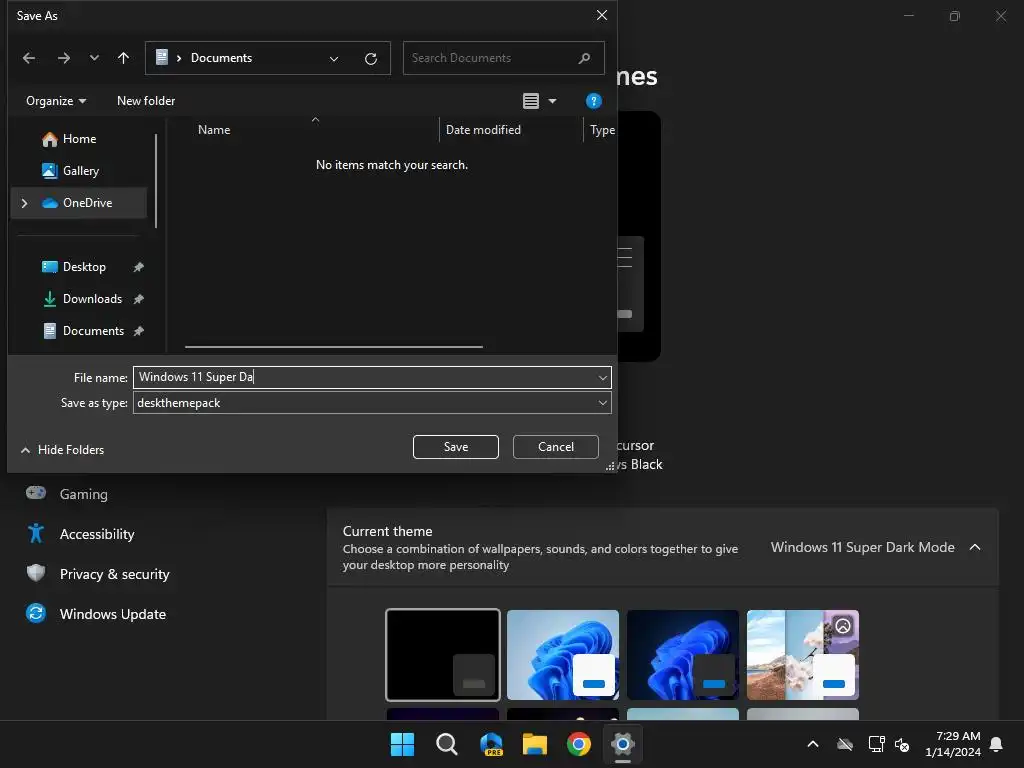Viewport: 1024px width, 768px height.
Task: Open the network display tray icon
Action: pyautogui.click(x=876, y=744)
